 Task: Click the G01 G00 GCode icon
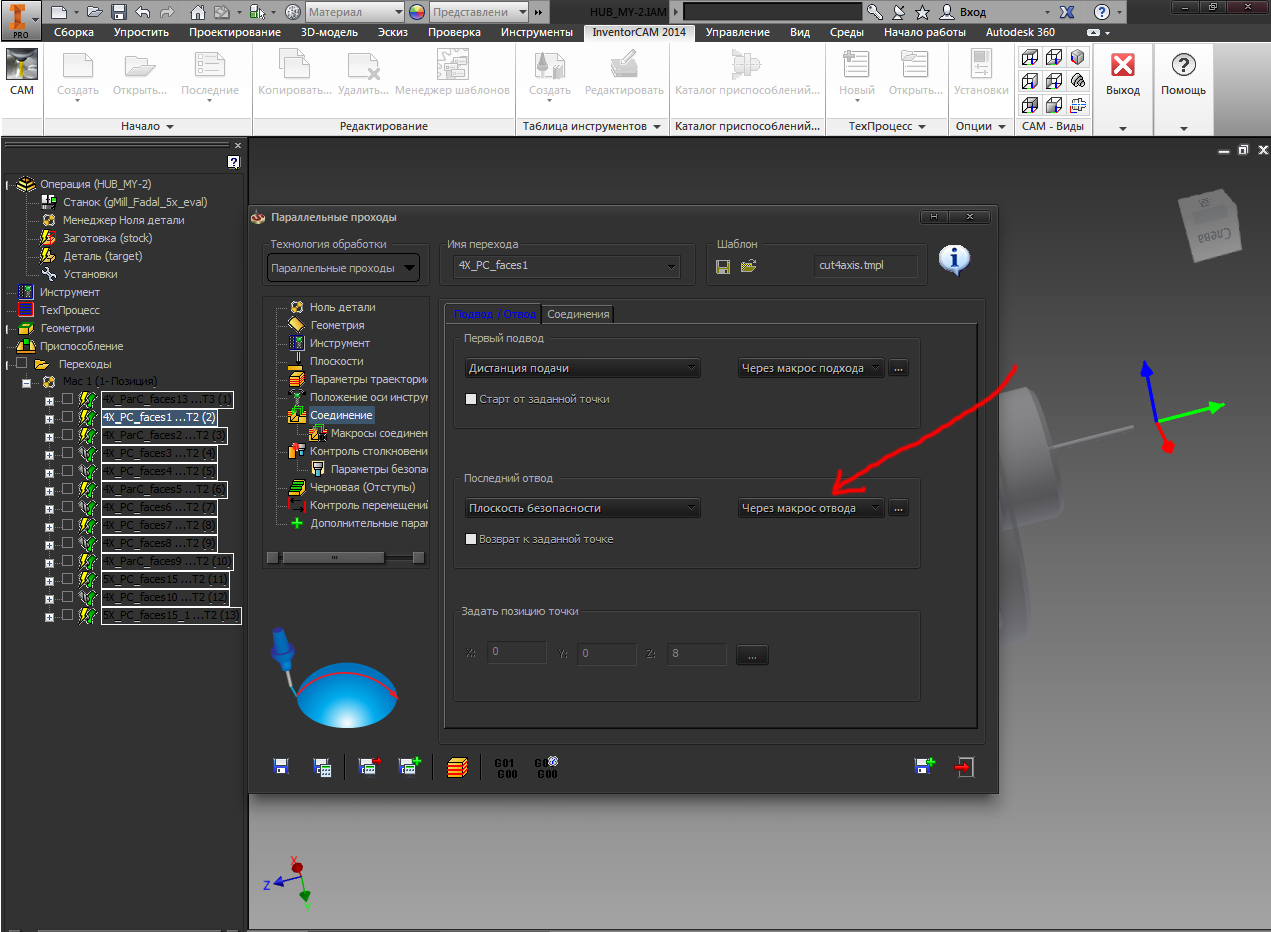coord(506,767)
